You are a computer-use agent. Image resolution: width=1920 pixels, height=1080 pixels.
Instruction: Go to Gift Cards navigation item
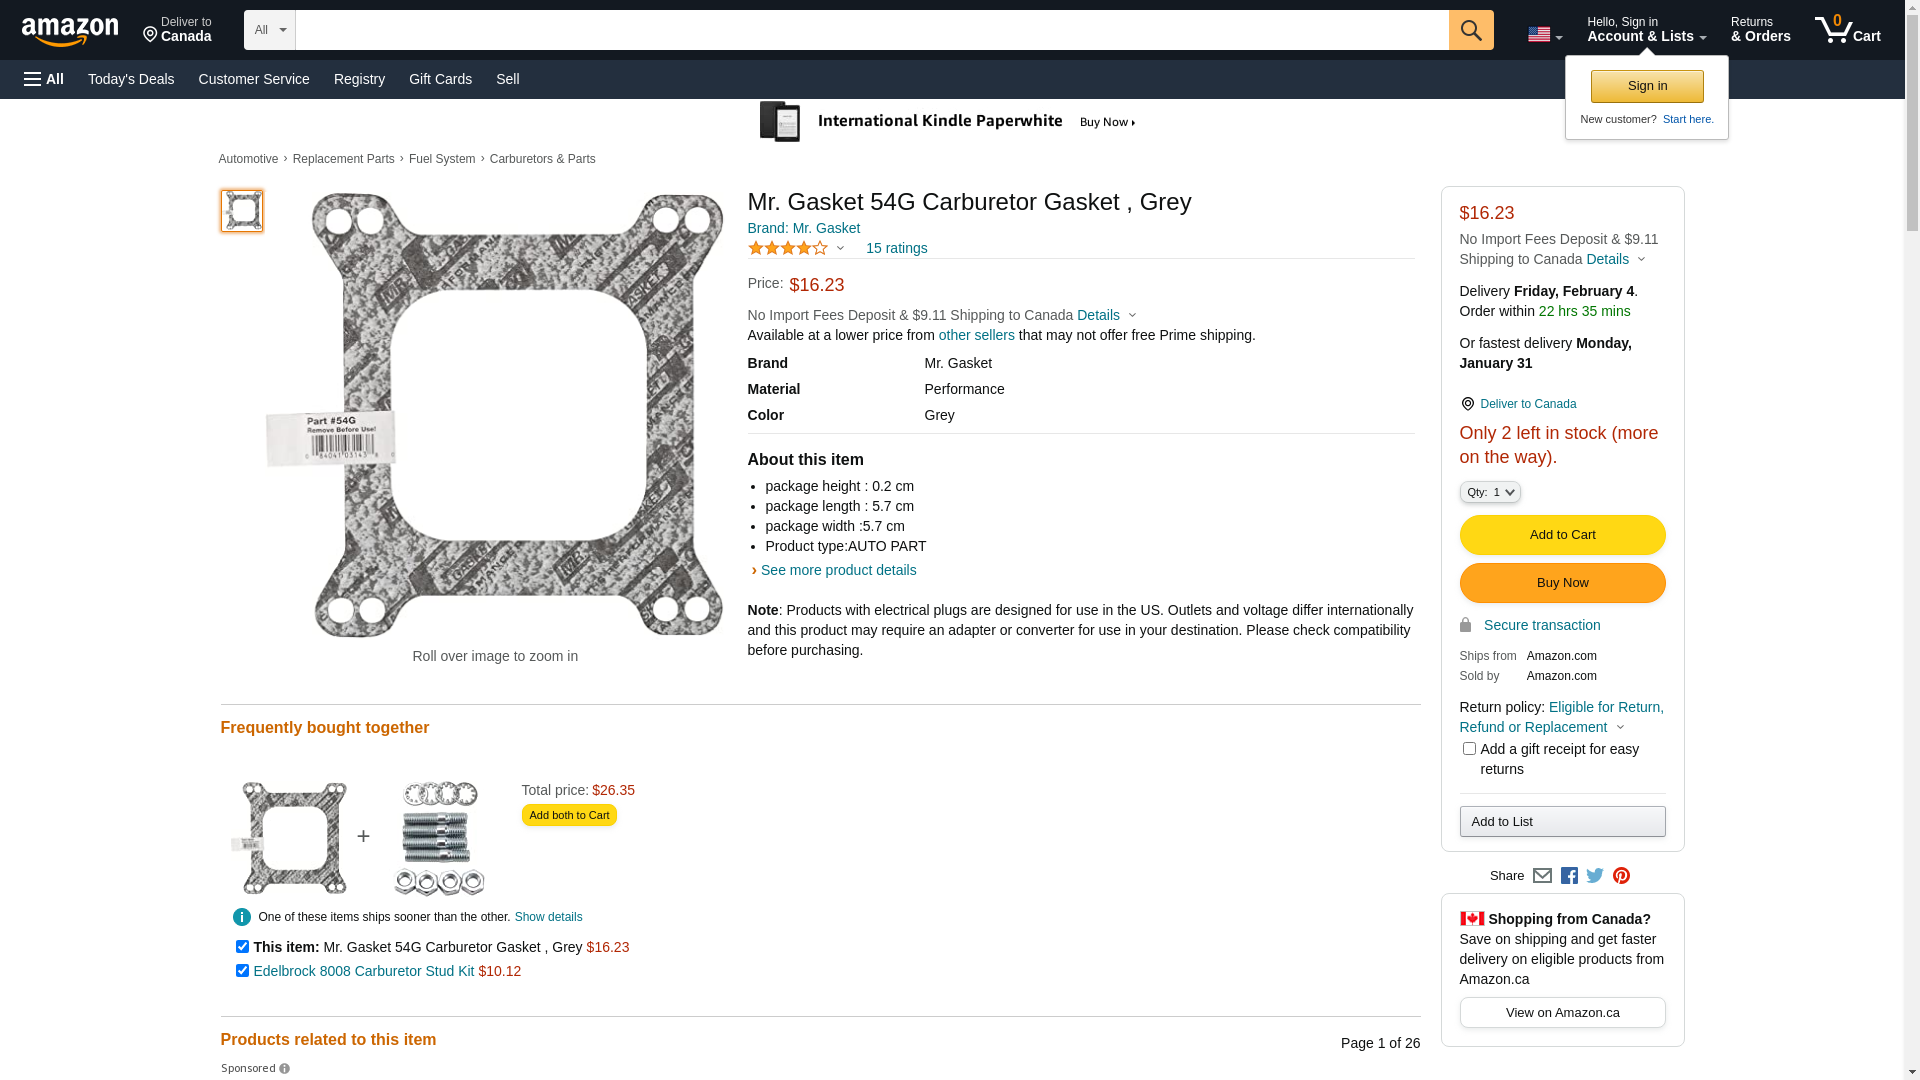click(440, 79)
